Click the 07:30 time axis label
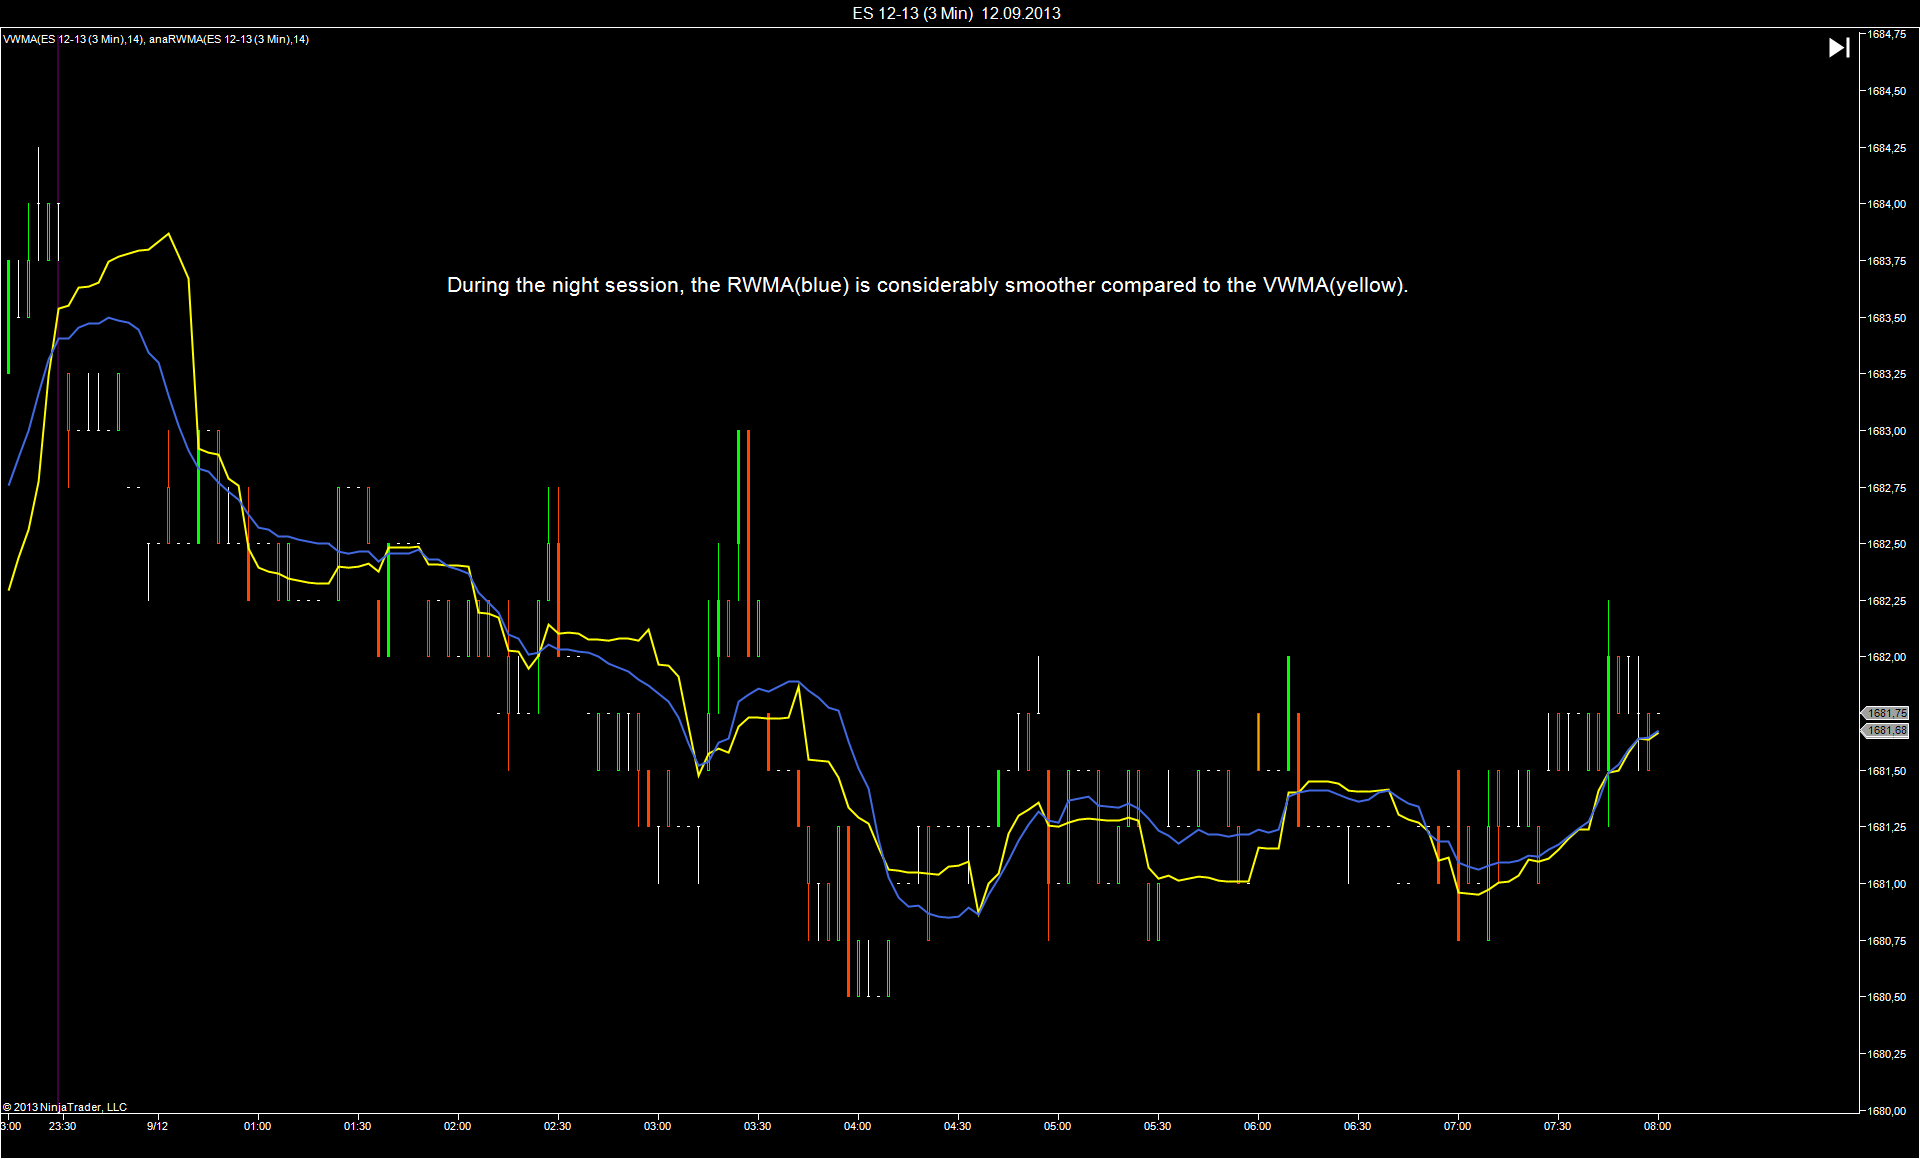1920x1159 pixels. tap(1557, 1126)
